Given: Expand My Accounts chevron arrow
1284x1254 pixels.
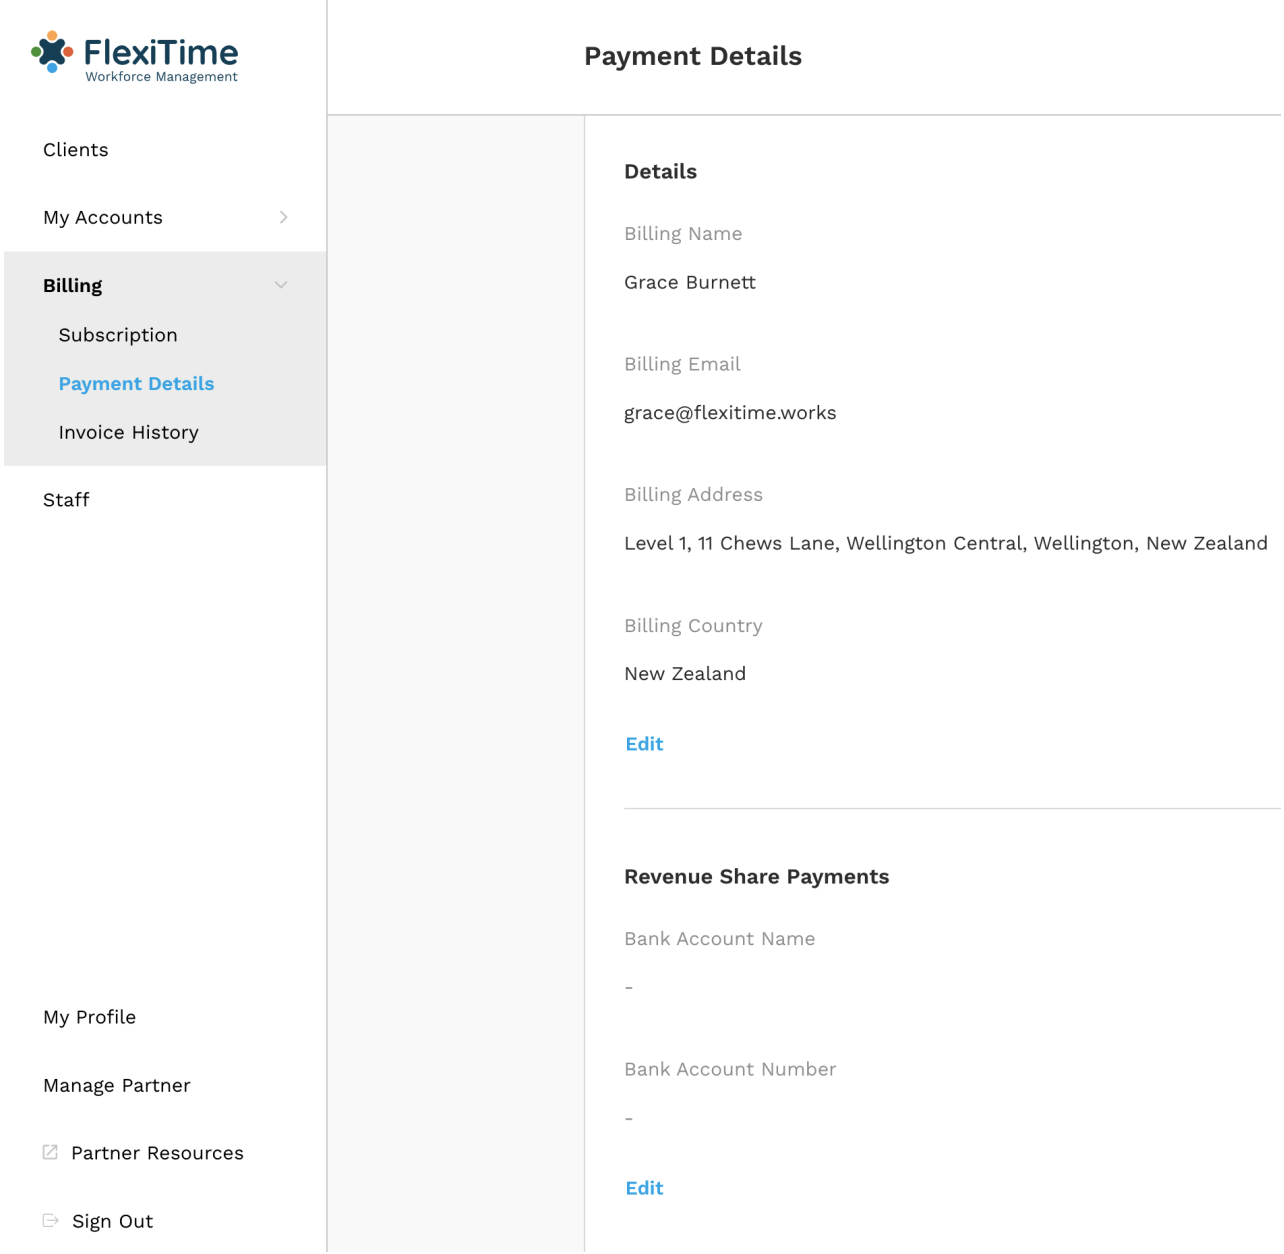Looking at the screenshot, I should tap(283, 217).
